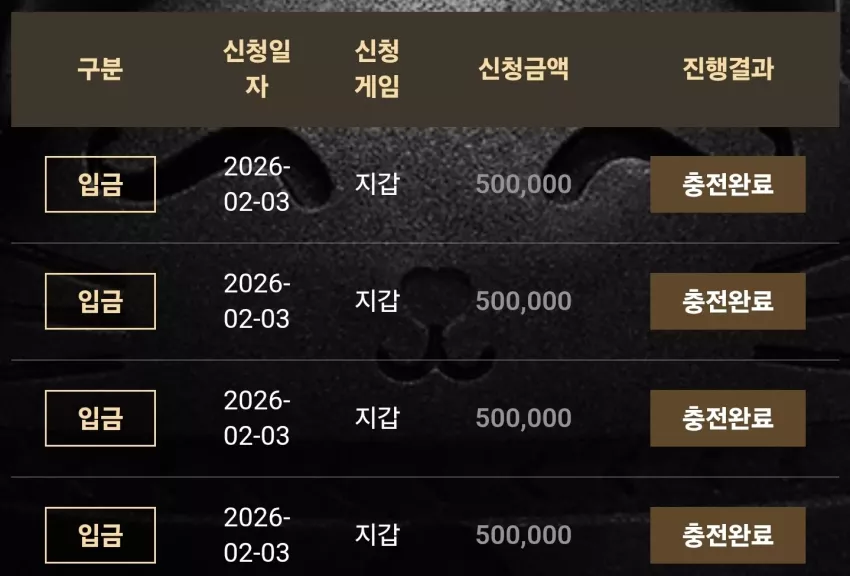Click the fourth row's 500,000 amount

524,535
